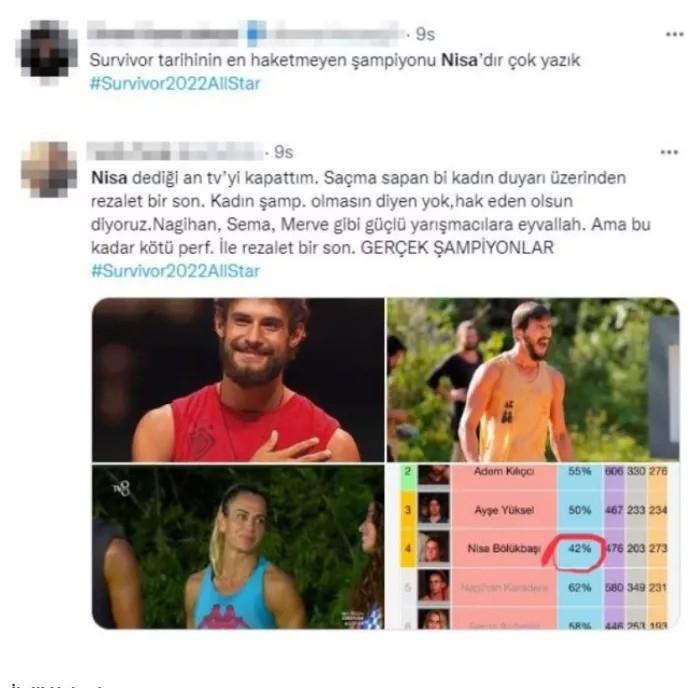
Task: Click the faded Nagihan Karadere row
Action: [533, 587]
